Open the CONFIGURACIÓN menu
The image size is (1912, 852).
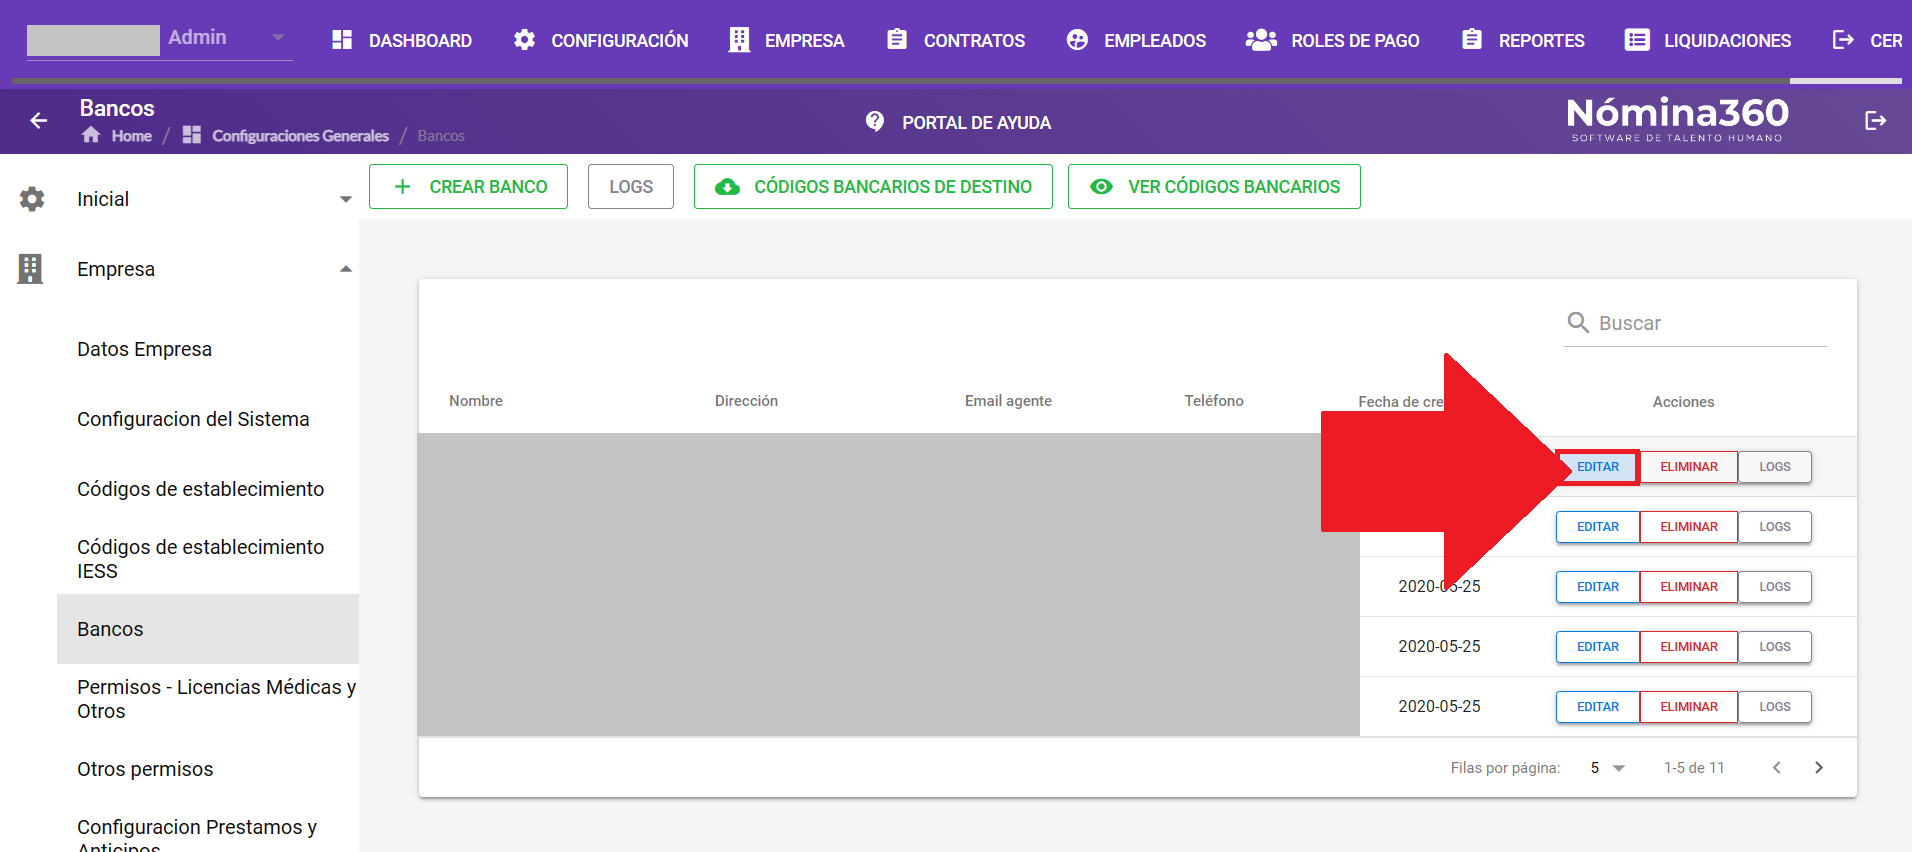pyautogui.click(x=601, y=40)
